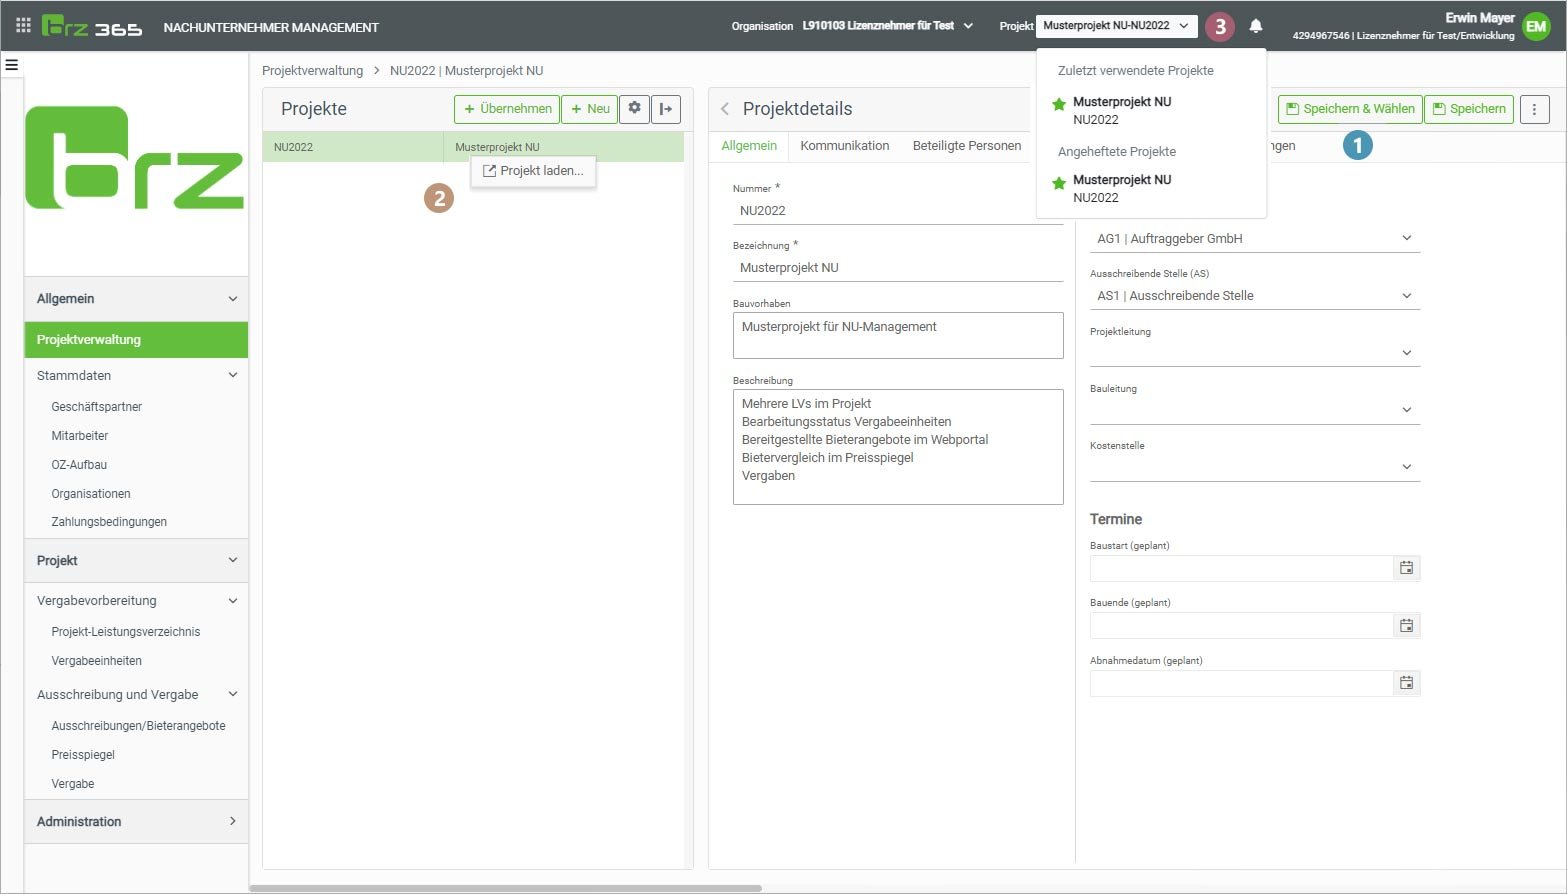Open OZ-Aufbau in the sidebar

tap(79, 465)
